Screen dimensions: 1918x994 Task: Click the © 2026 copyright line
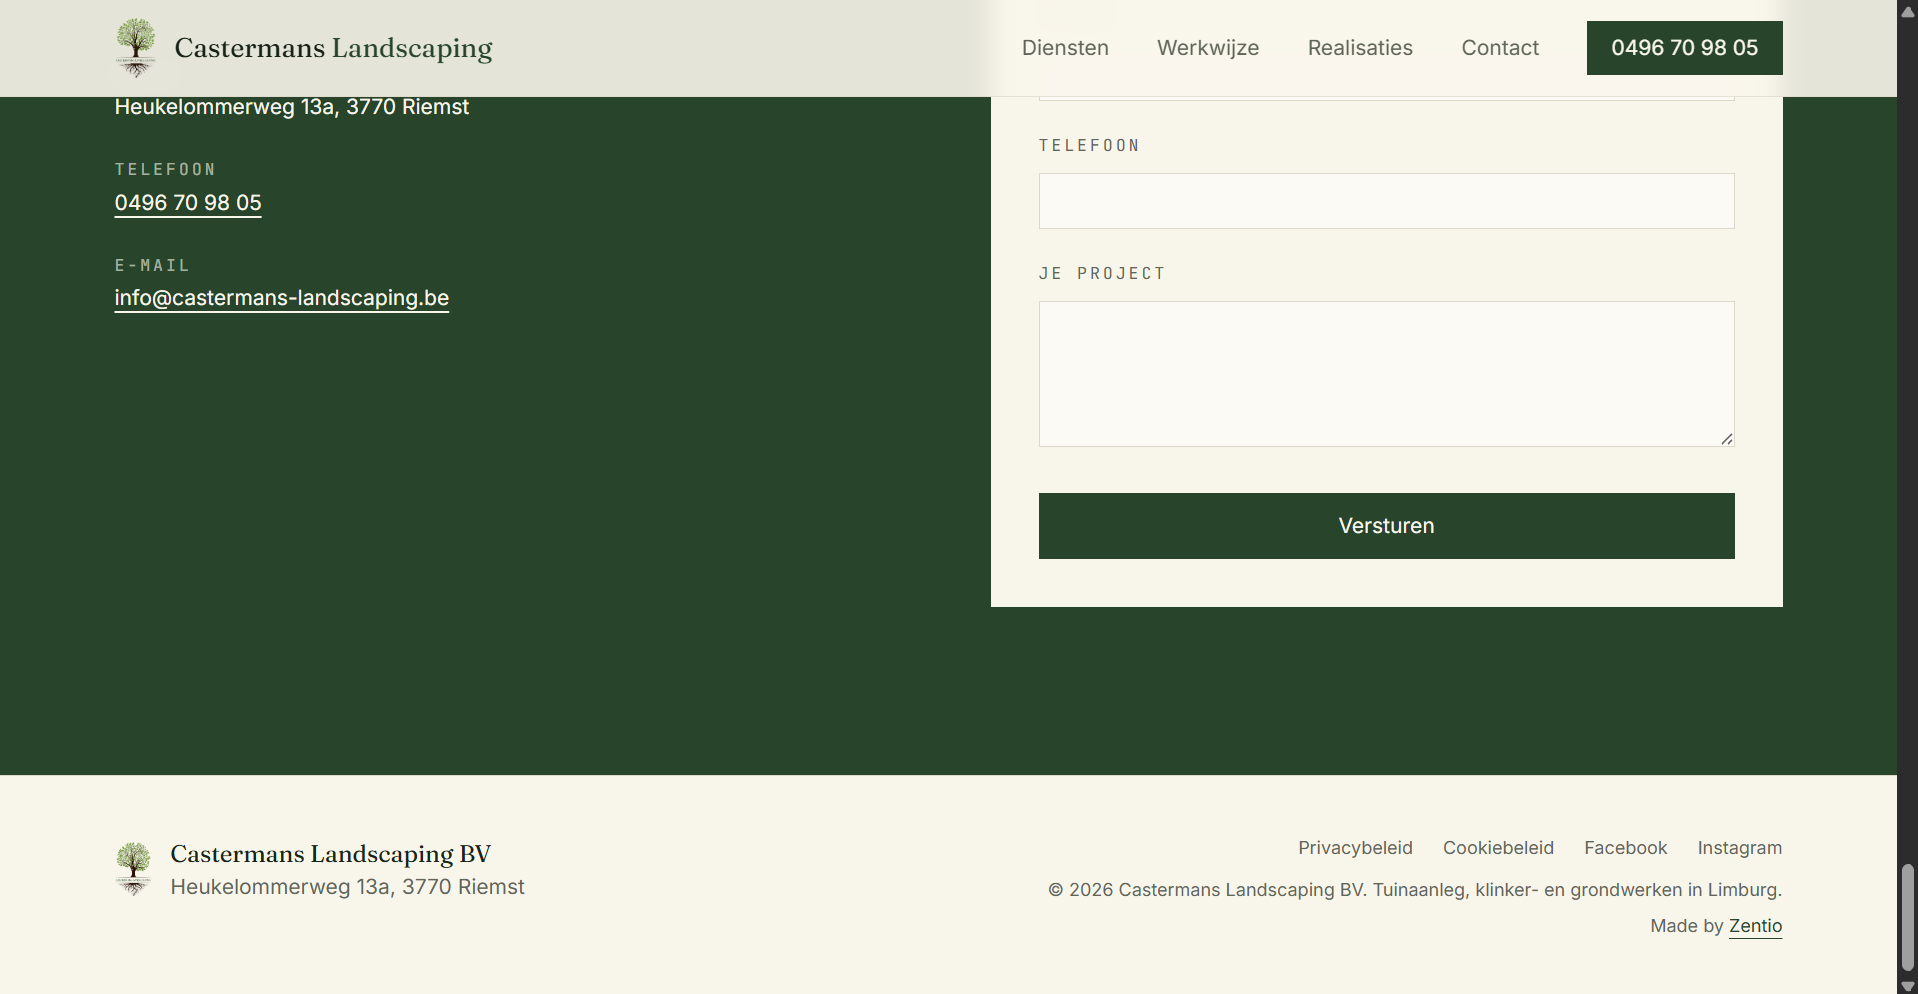coord(1415,890)
